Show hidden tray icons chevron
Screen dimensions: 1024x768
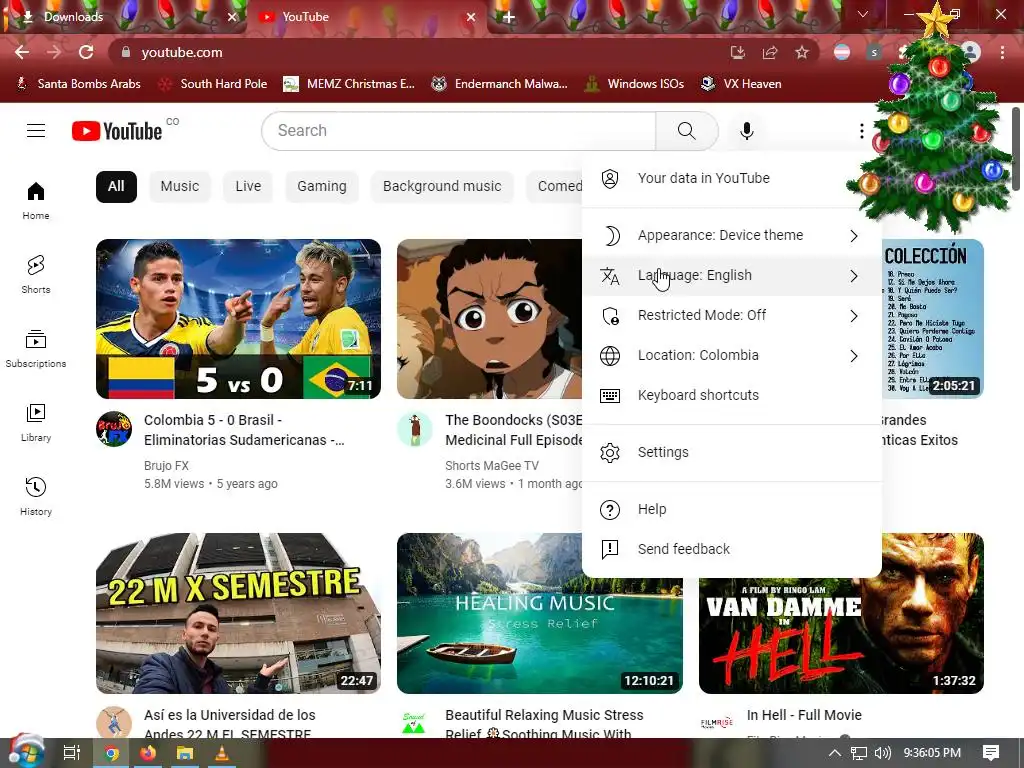tap(834, 753)
